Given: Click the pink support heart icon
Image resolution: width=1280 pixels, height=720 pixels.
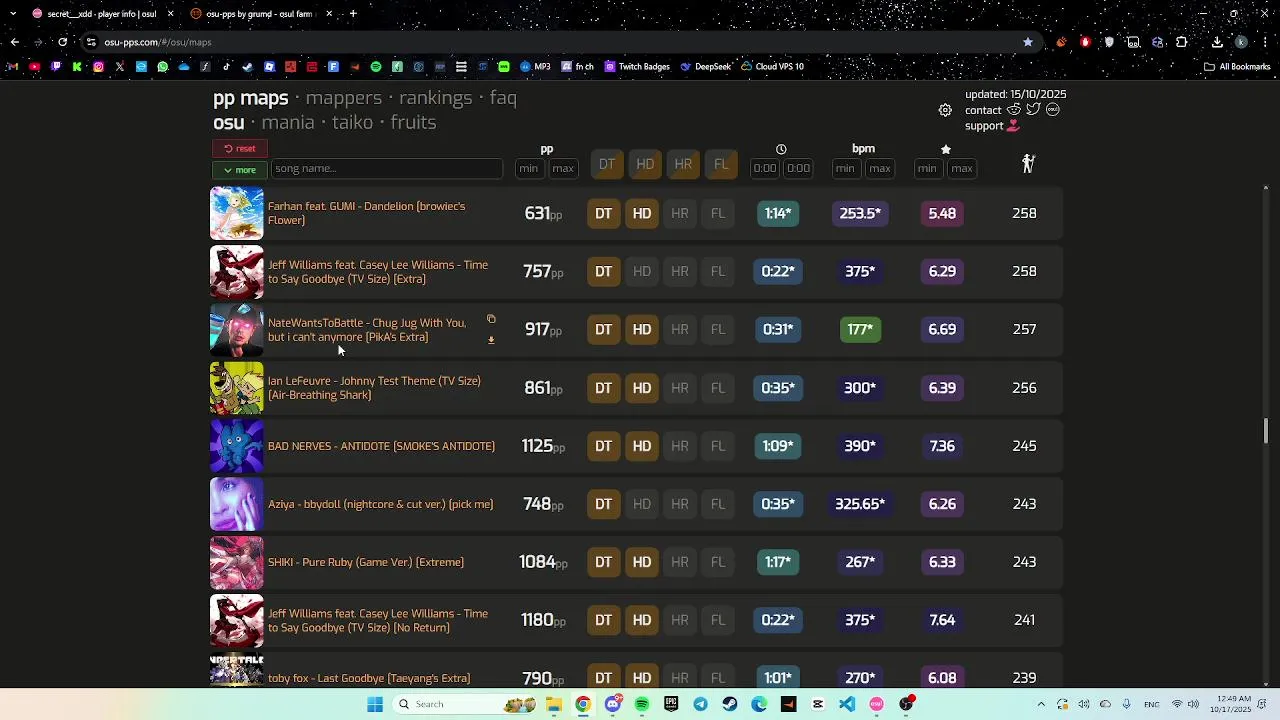Looking at the screenshot, I should tap(1013, 126).
